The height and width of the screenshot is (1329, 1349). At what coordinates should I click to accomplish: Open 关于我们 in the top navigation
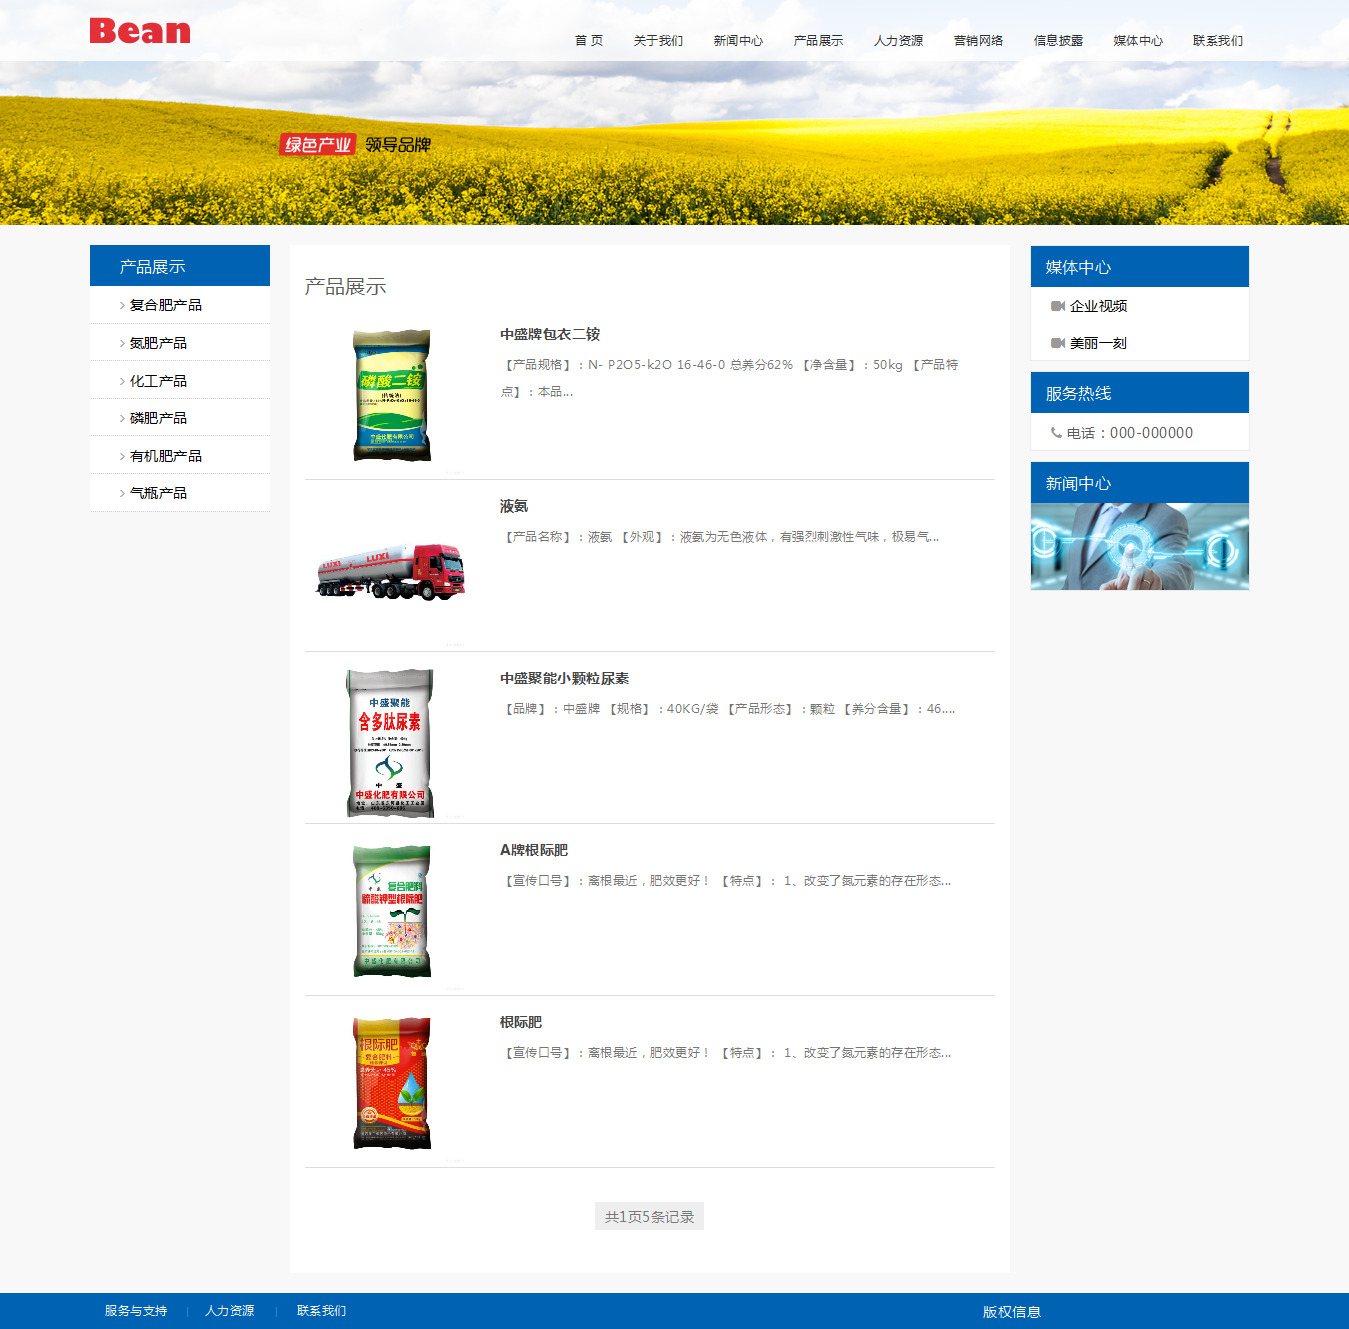point(658,41)
